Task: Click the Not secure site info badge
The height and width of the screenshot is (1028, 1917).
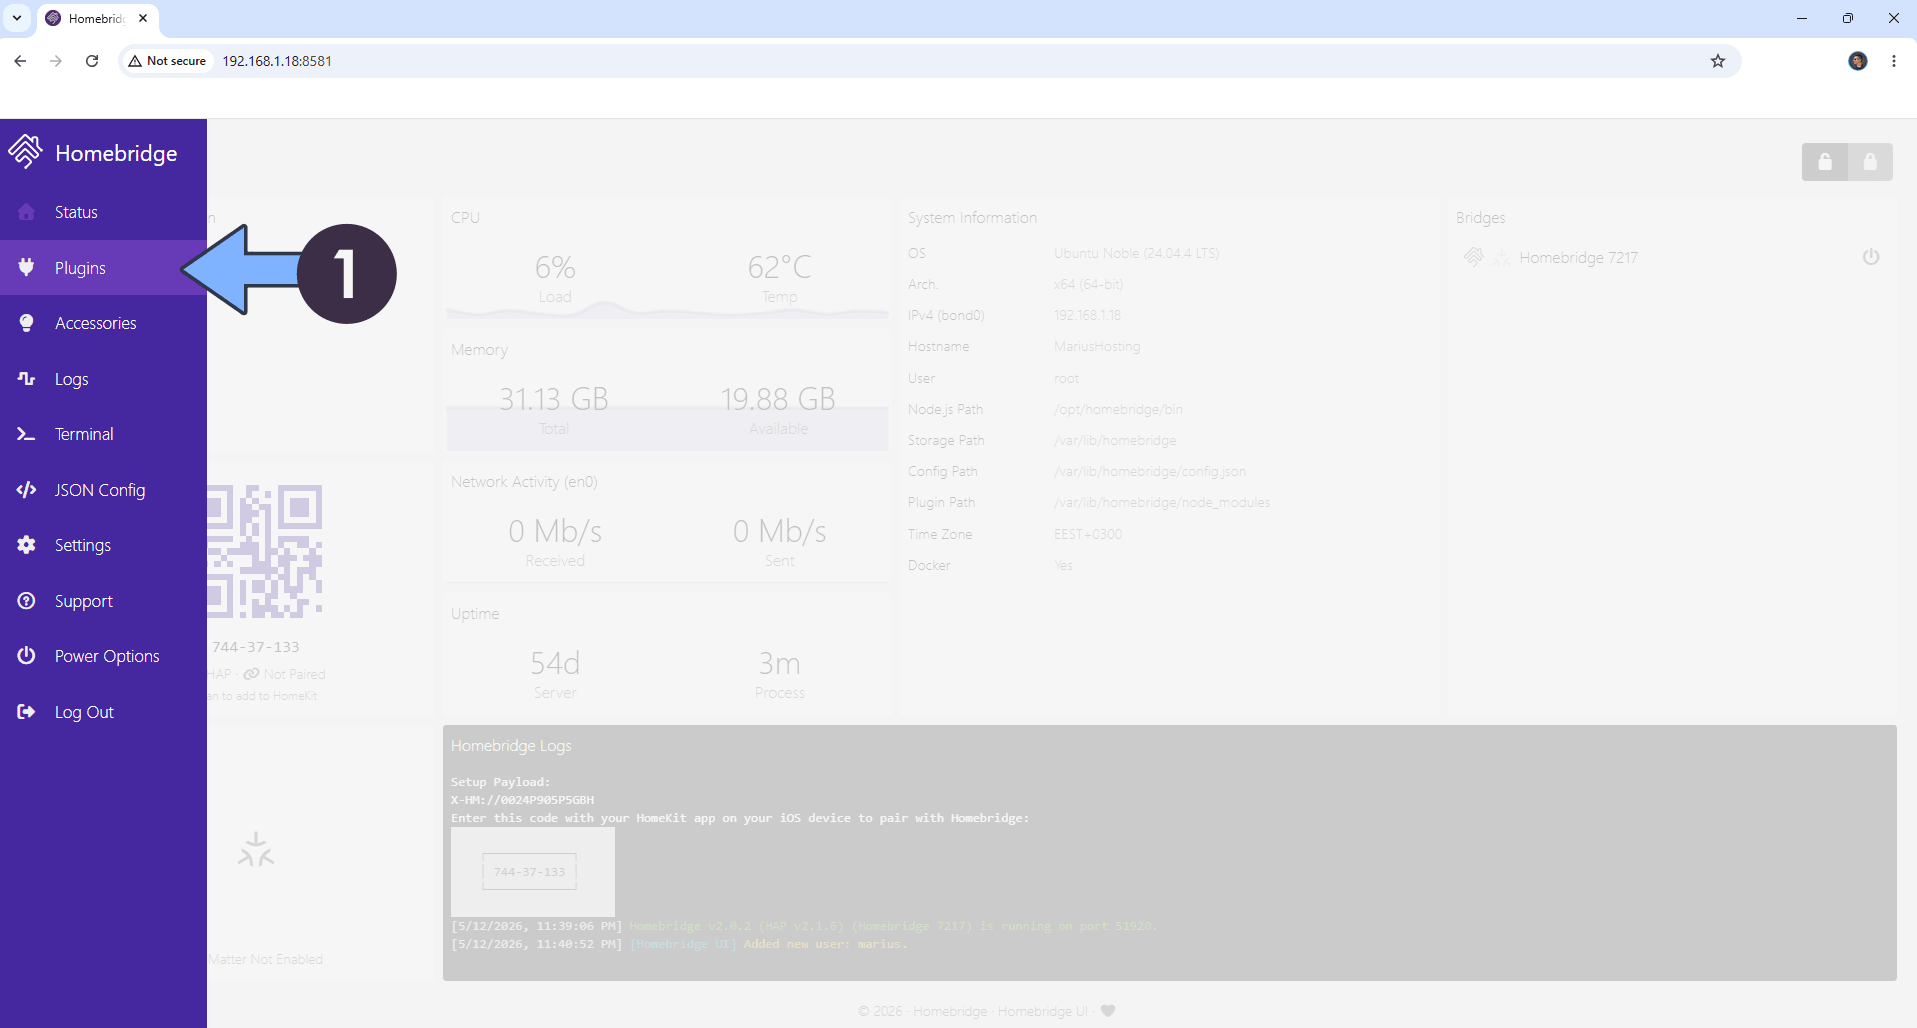Action: point(167,61)
